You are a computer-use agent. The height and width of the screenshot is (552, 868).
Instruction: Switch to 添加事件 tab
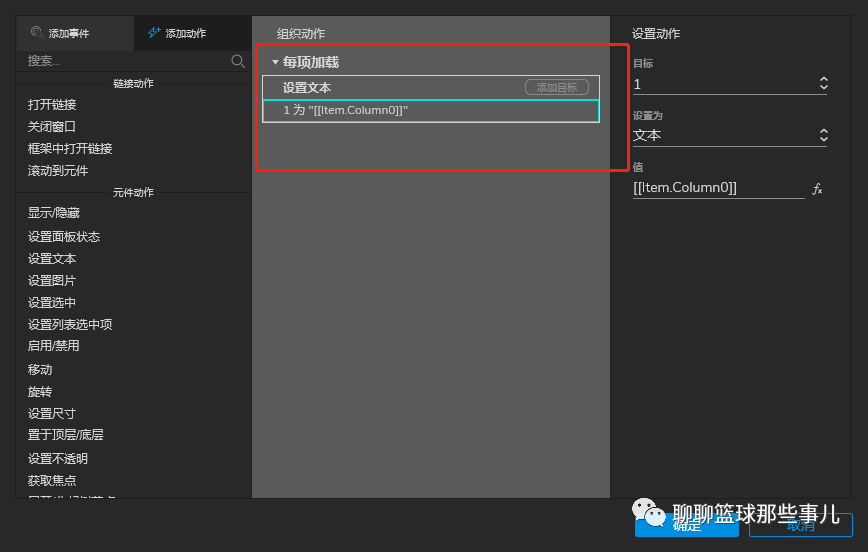(x=75, y=33)
